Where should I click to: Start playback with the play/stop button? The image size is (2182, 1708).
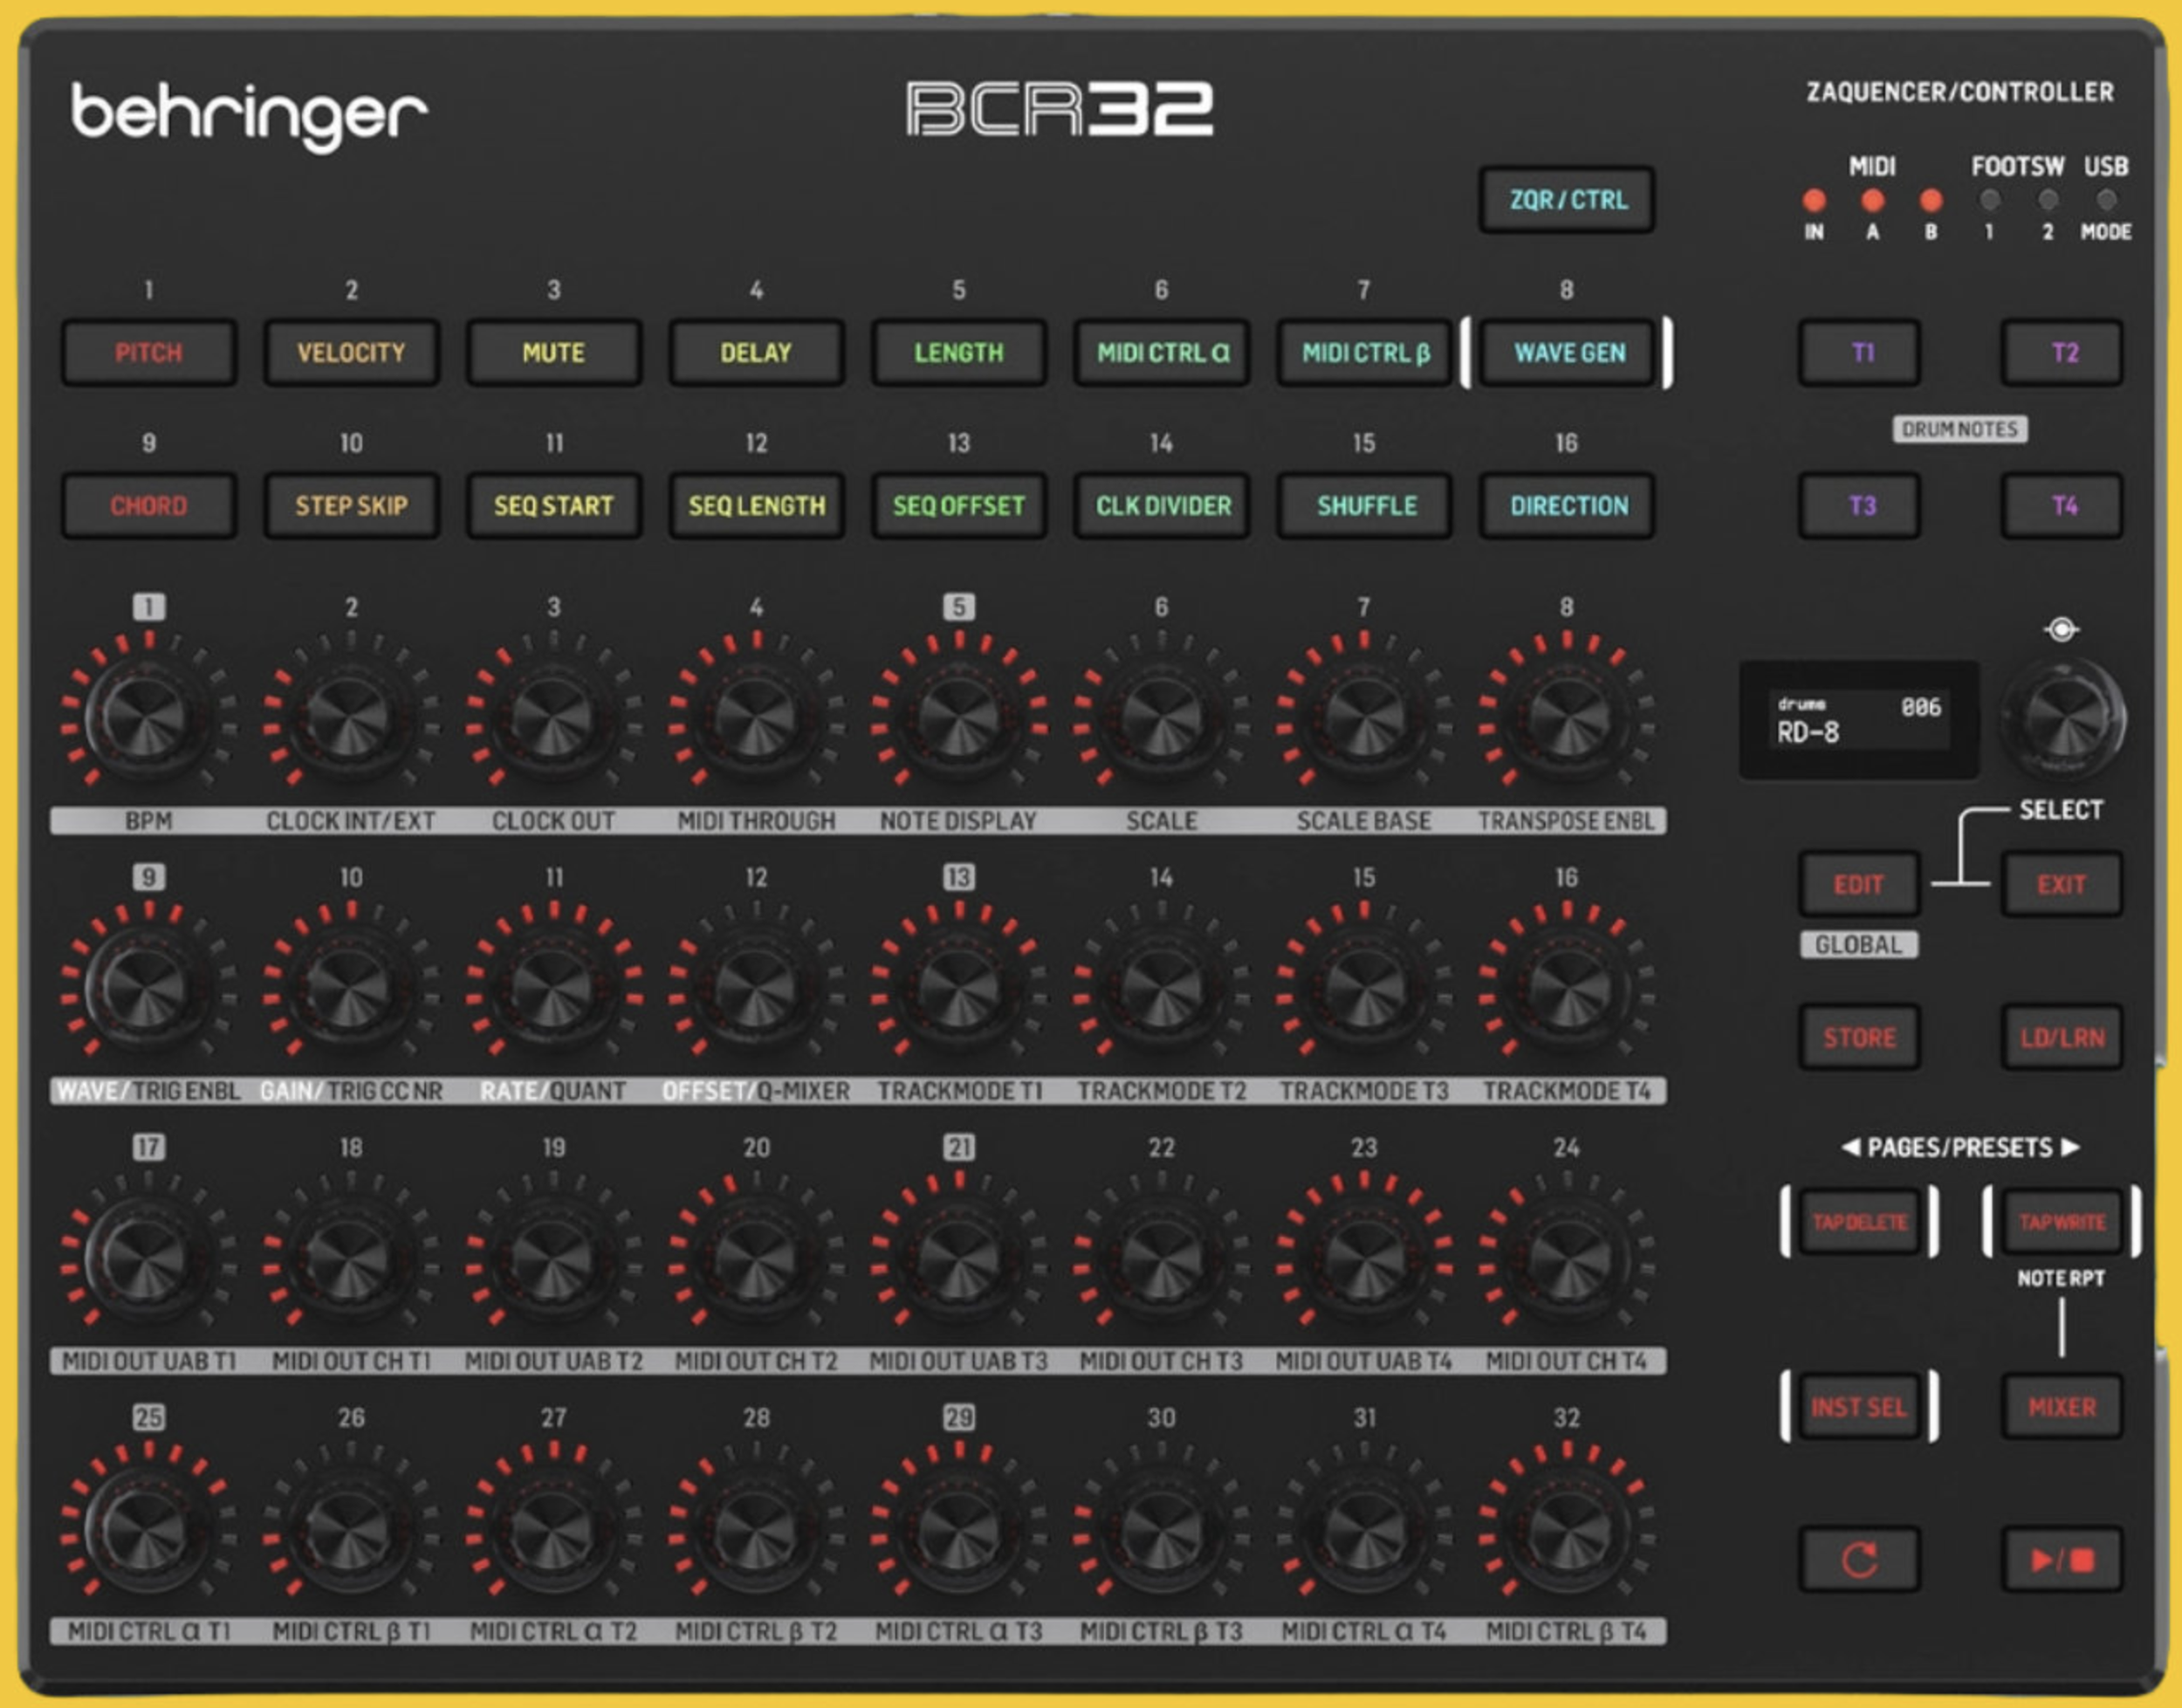coord(2062,1559)
